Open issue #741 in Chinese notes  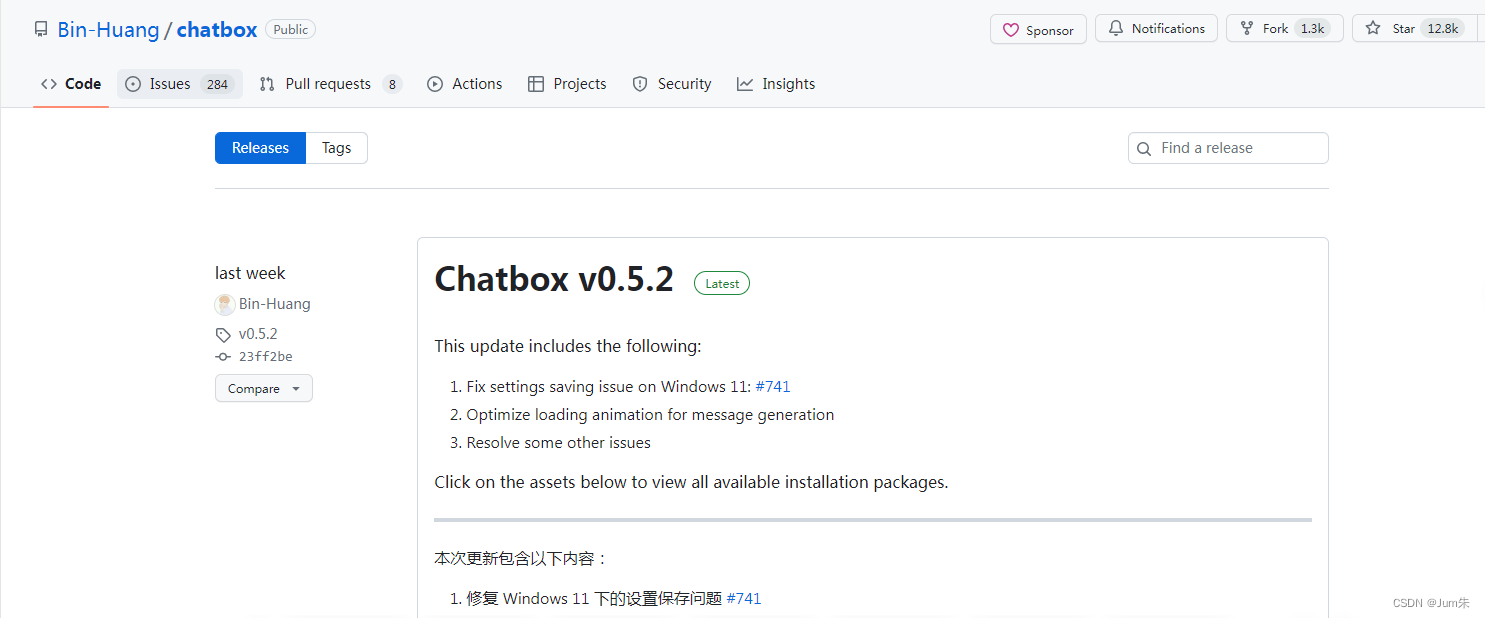[744, 598]
